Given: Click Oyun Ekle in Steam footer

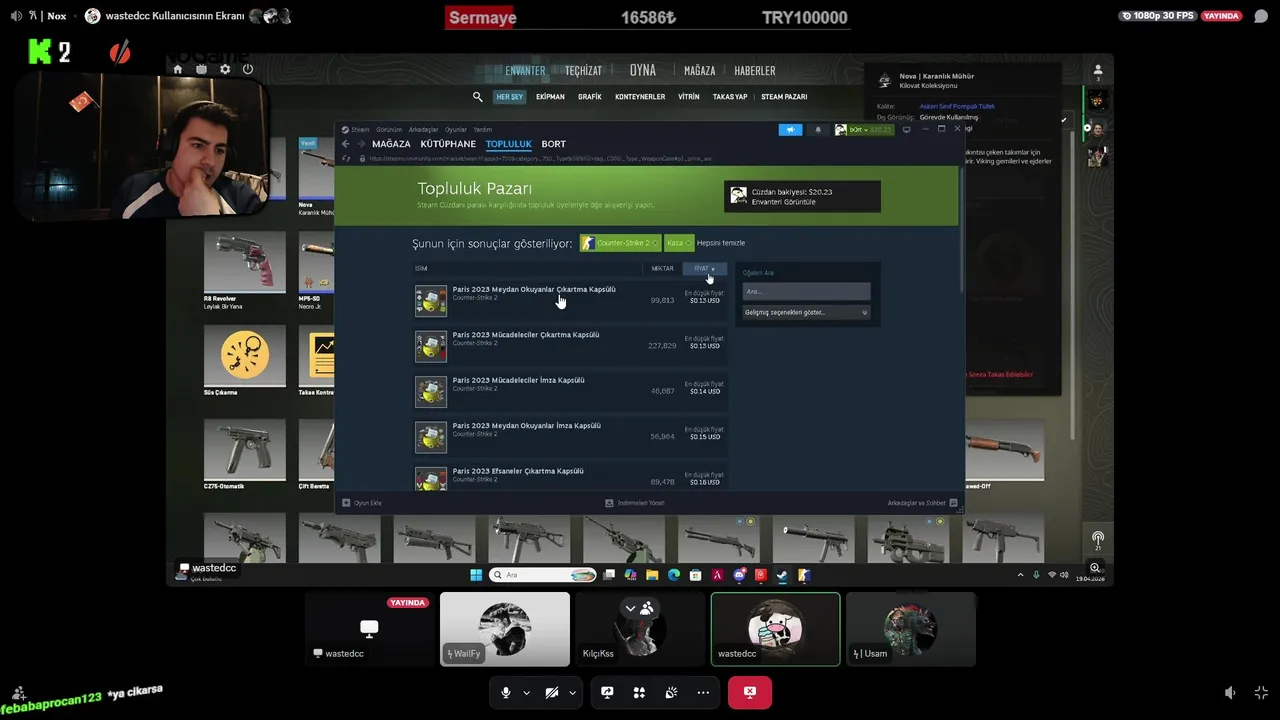Looking at the screenshot, I should pos(362,503).
